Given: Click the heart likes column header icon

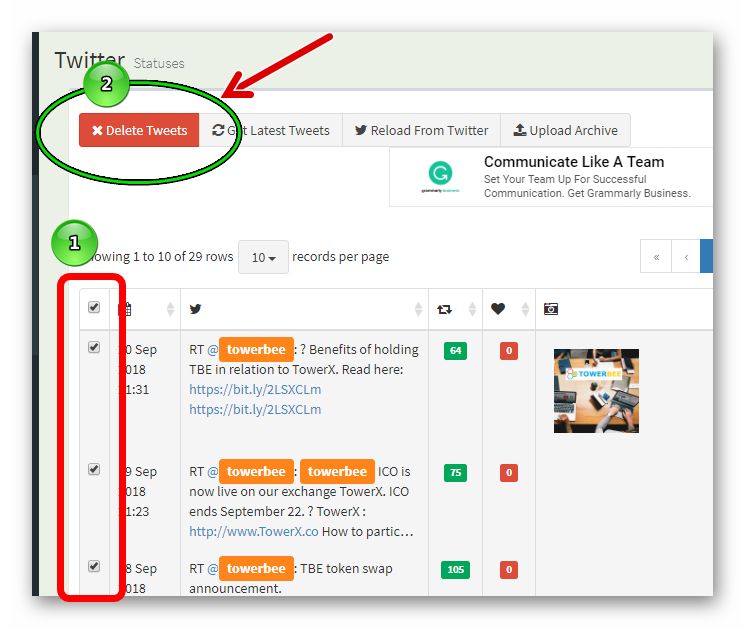Looking at the screenshot, I should click(498, 309).
